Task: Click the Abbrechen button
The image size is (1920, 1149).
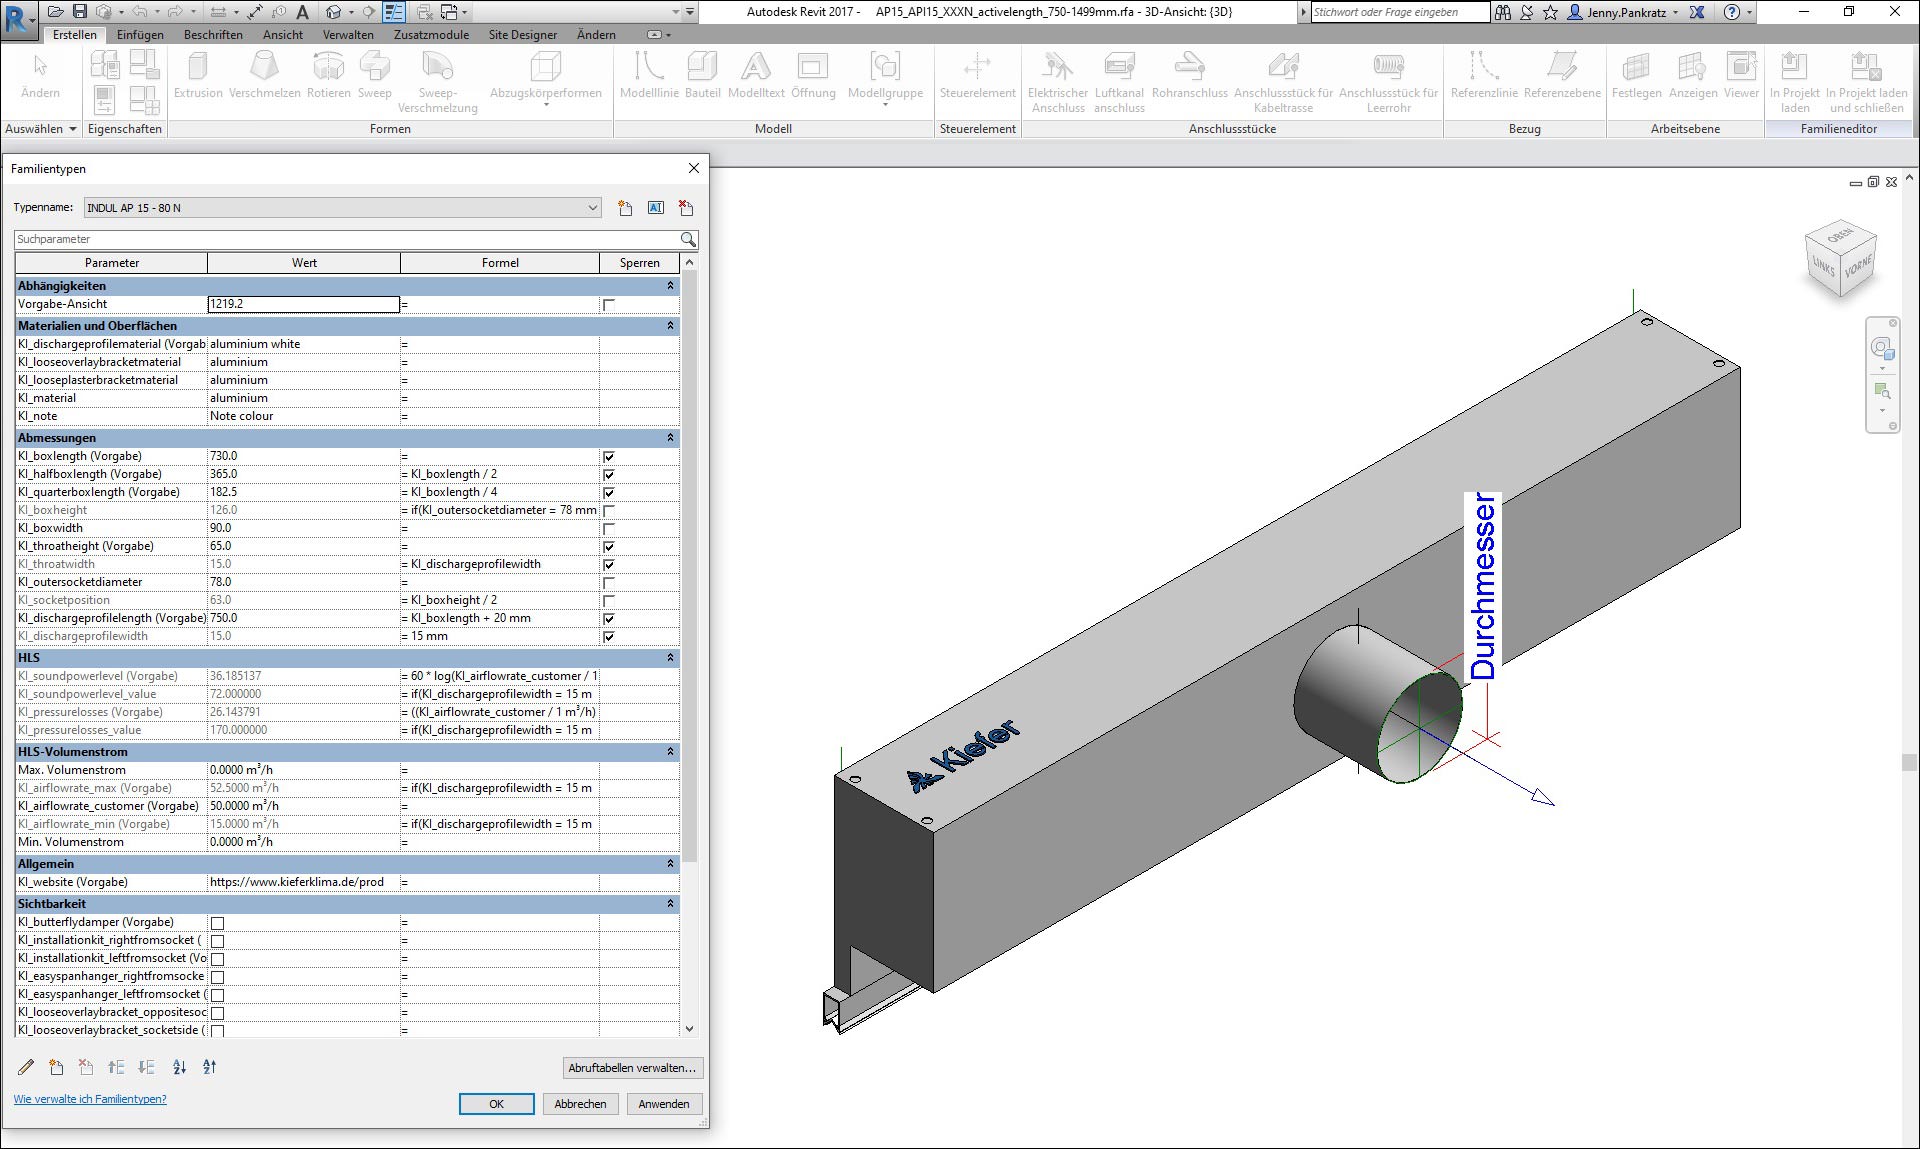Action: (x=580, y=1104)
